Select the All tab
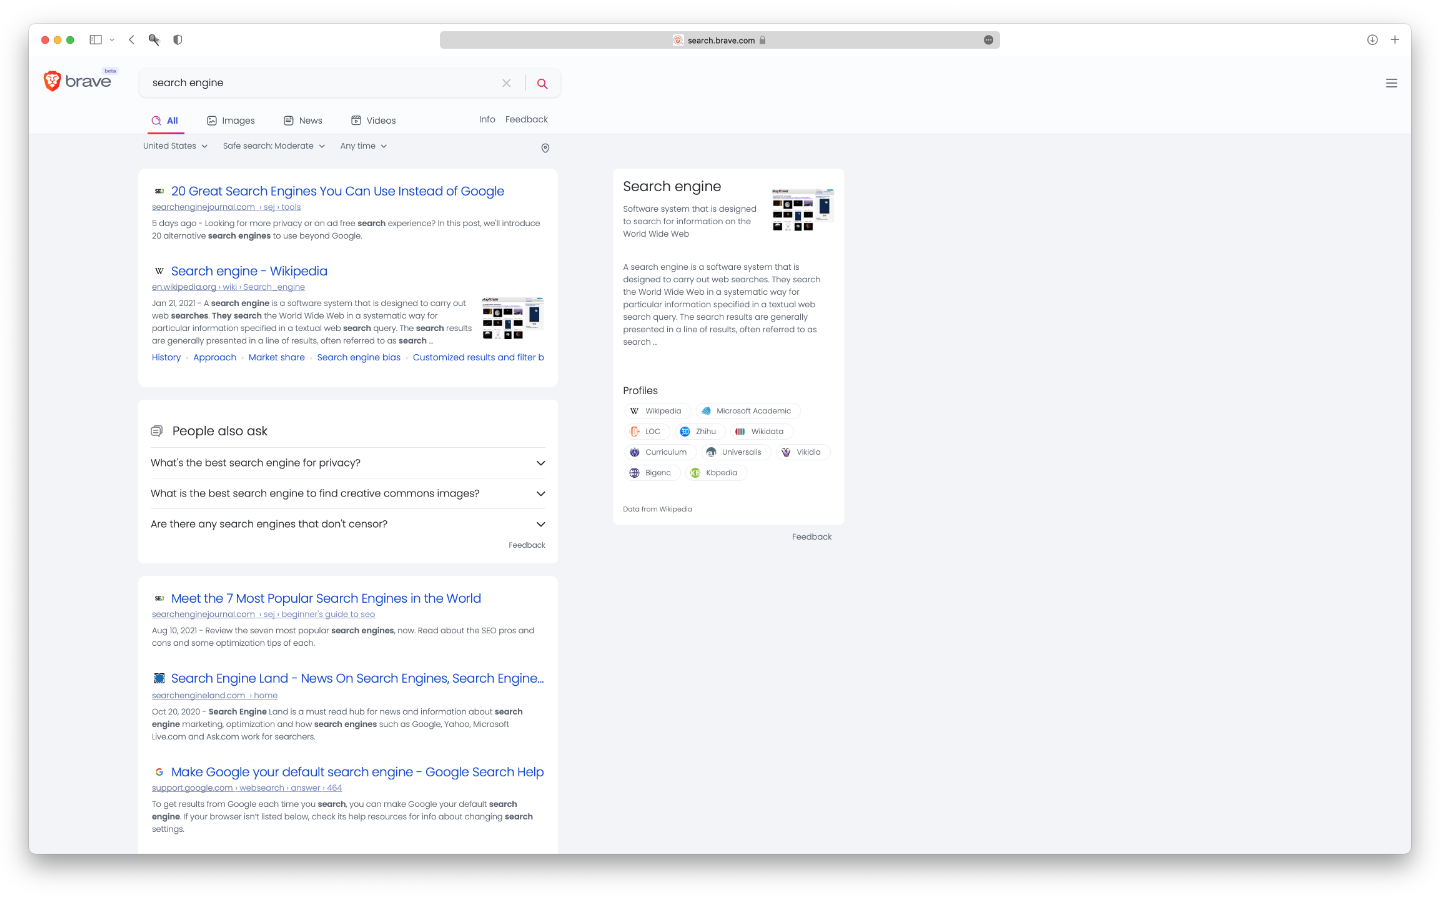The width and height of the screenshot is (1440, 900). point(165,121)
